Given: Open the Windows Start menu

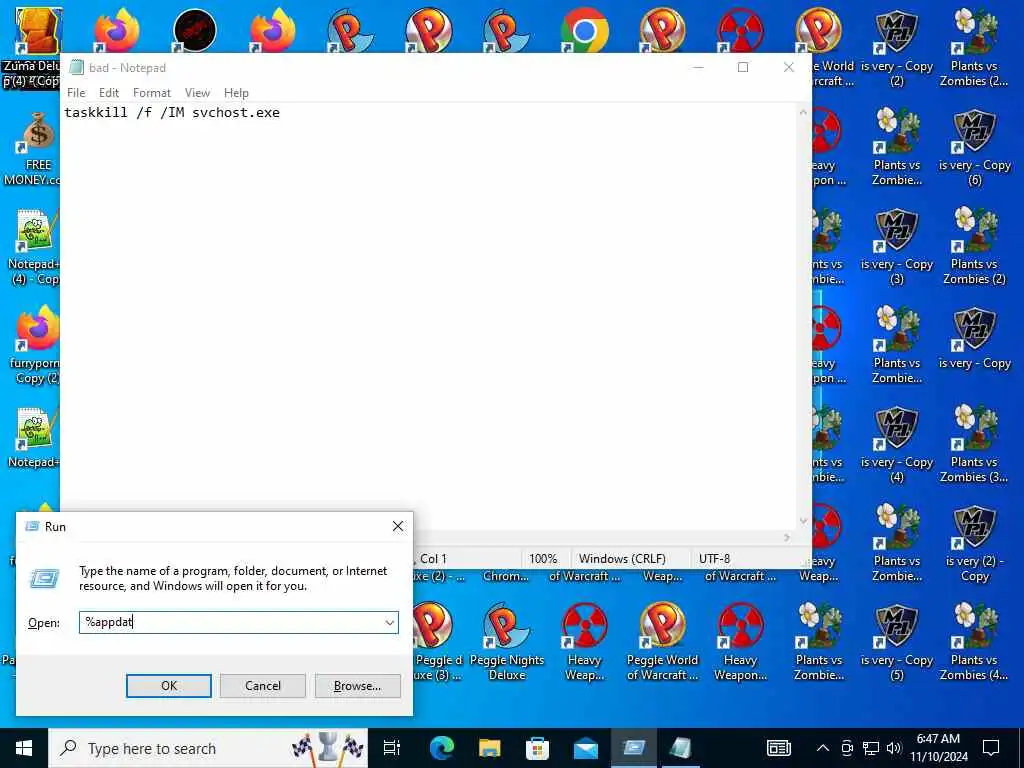Looking at the screenshot, I should [x=24, y=748].
